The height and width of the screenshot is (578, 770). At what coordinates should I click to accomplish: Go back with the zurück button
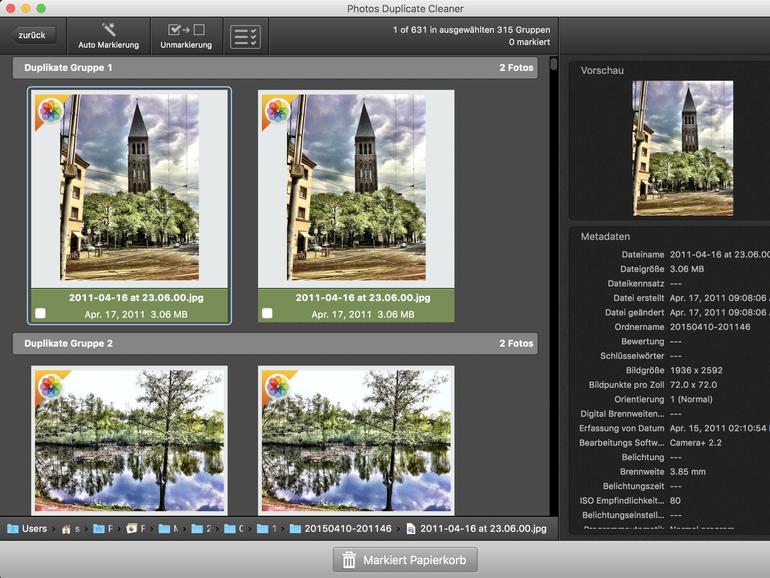click(x=32, y=35)
